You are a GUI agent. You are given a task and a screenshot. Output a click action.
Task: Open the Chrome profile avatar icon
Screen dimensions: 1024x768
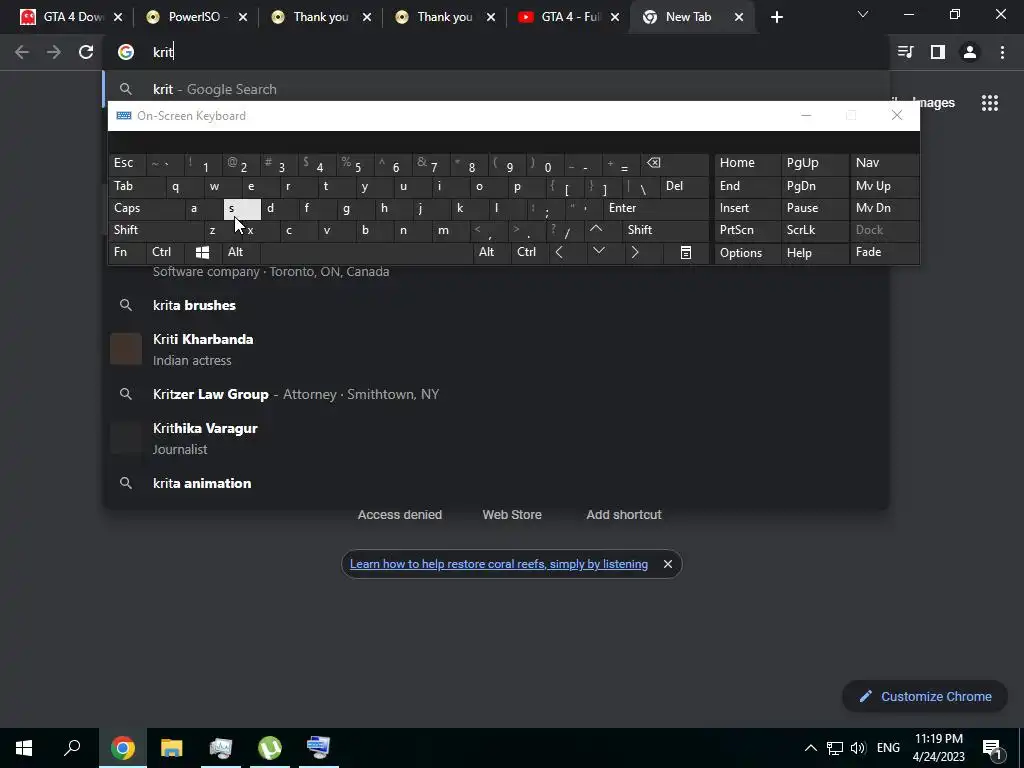click(970, 52)
